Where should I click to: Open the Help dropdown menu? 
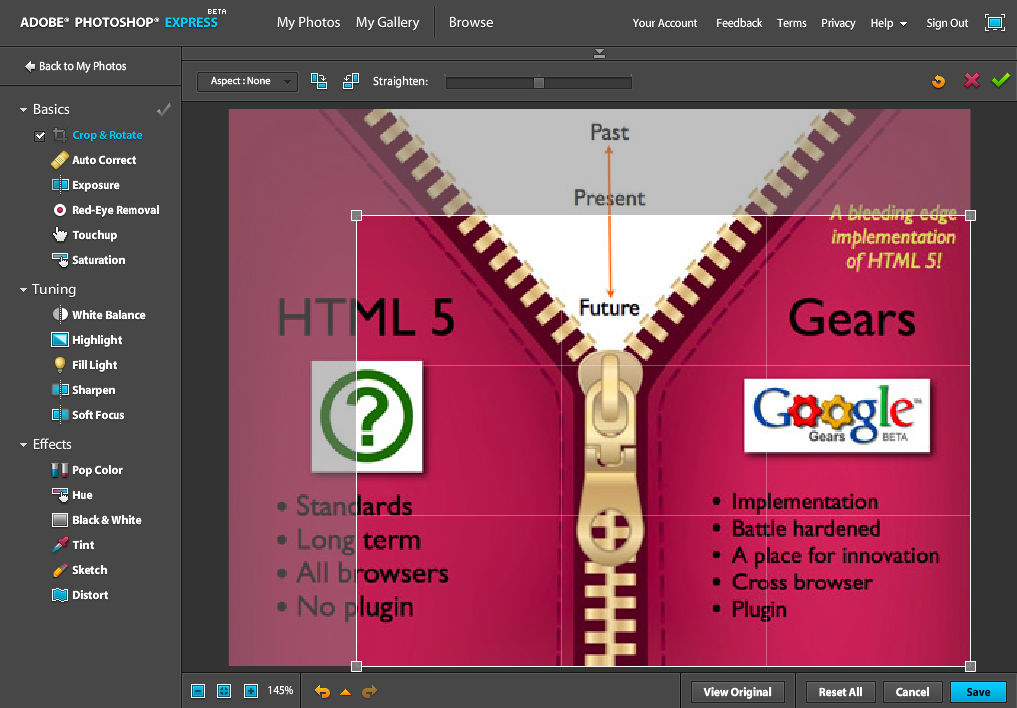(x=889, y=23)
